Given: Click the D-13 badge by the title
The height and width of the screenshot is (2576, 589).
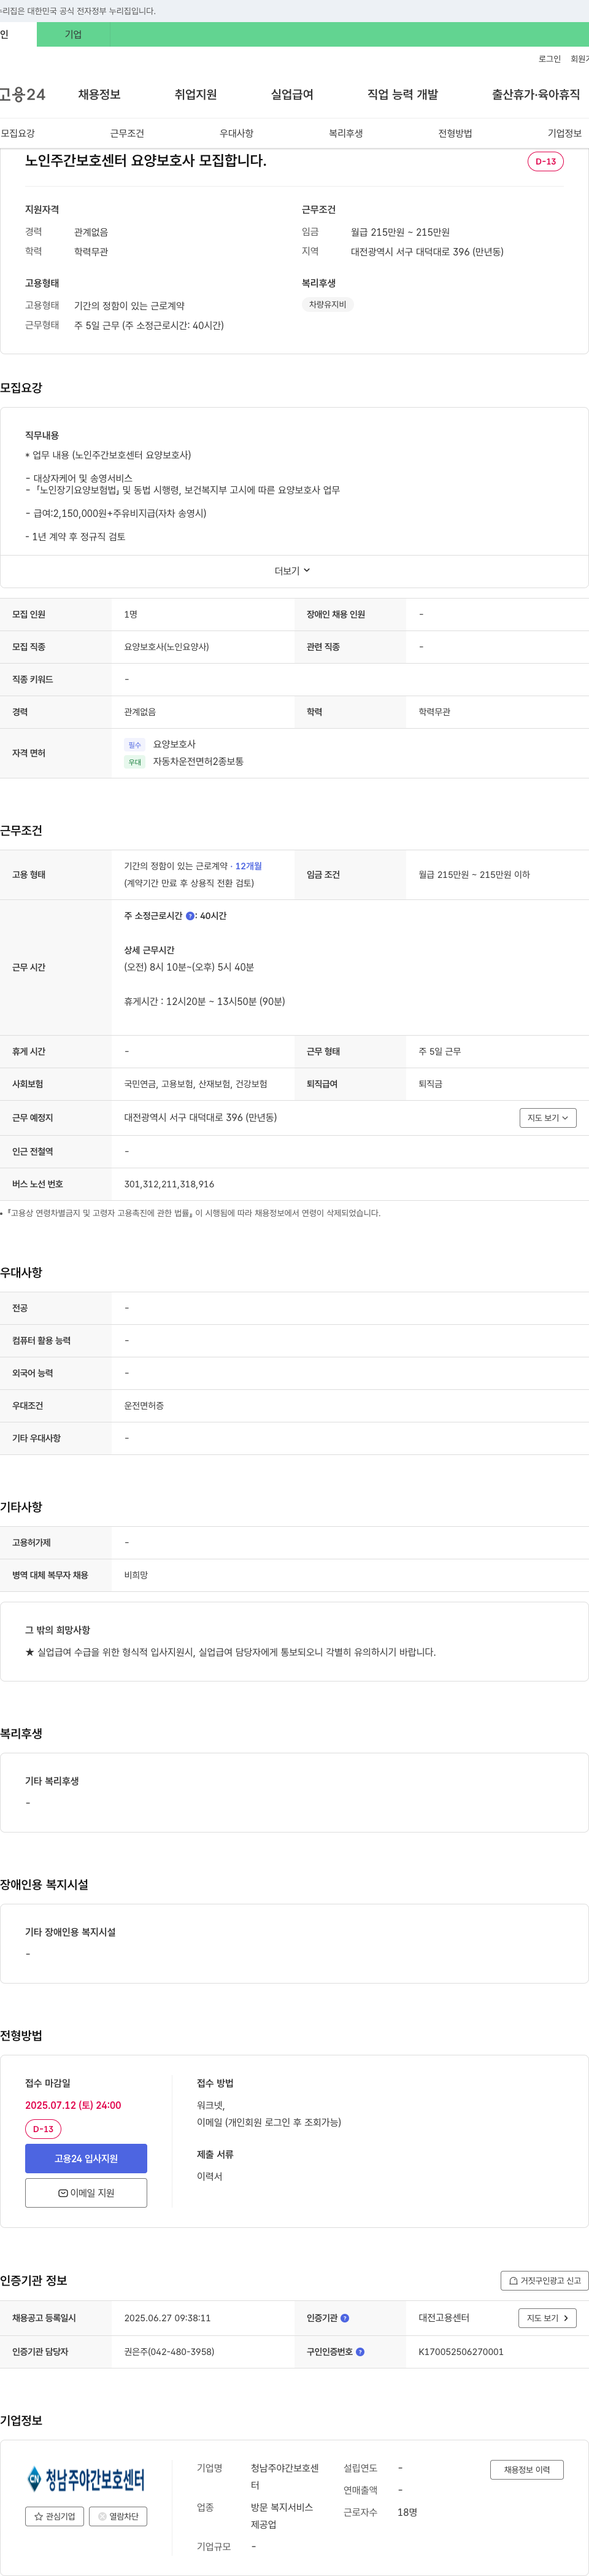Looking at the screenshot, I should click(545, 161).
